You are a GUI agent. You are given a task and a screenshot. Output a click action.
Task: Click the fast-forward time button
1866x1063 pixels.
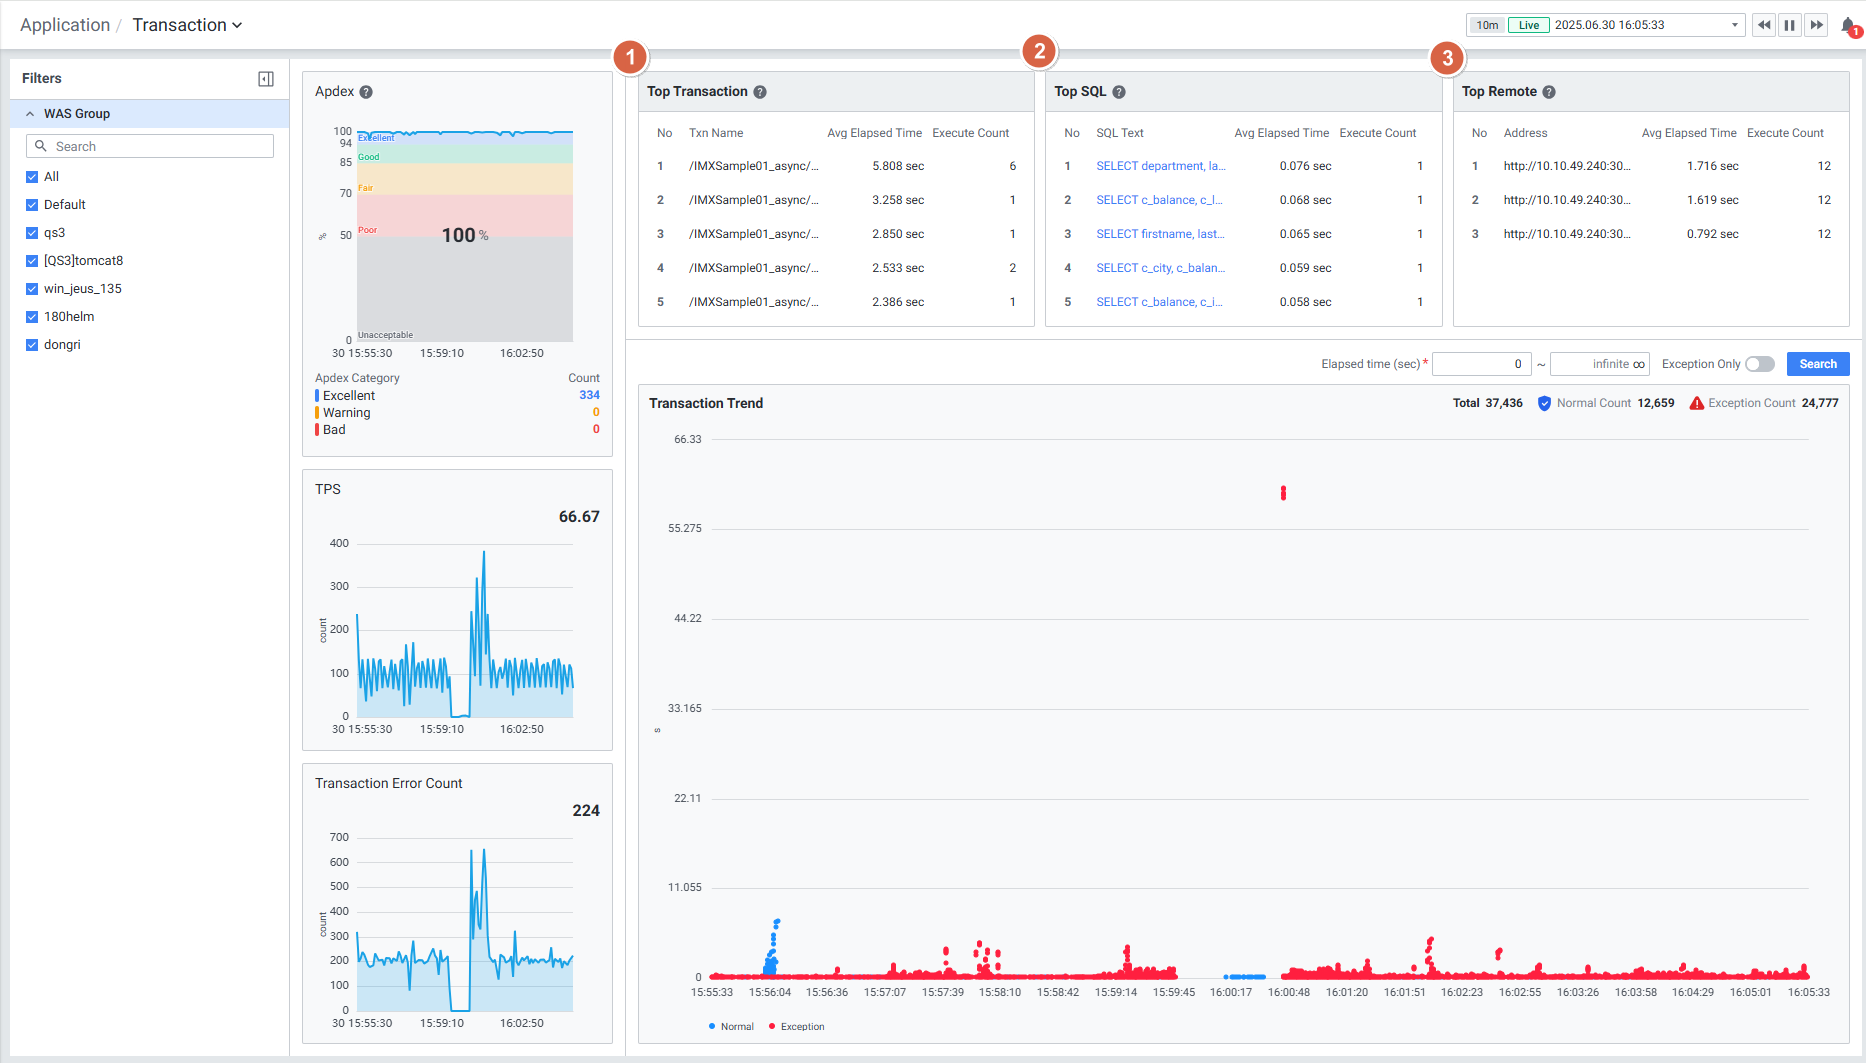coord(1816,25)
